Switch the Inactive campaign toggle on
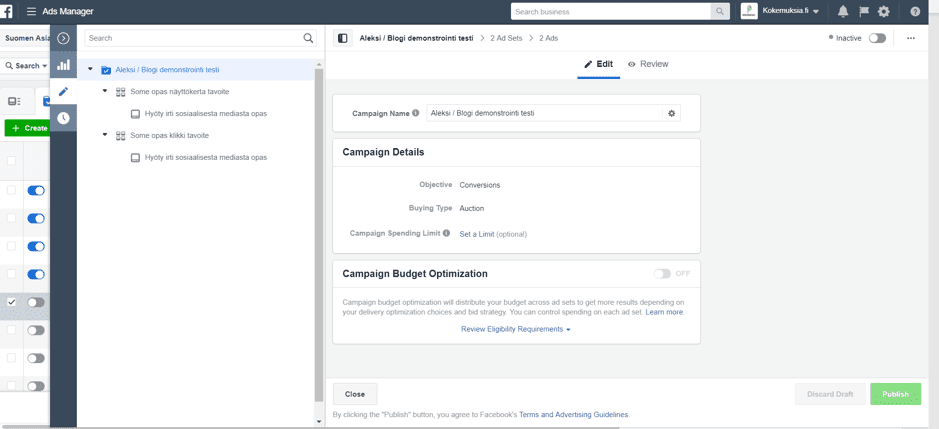The width and height of the screenshot is (939, 429). (877, 38)
